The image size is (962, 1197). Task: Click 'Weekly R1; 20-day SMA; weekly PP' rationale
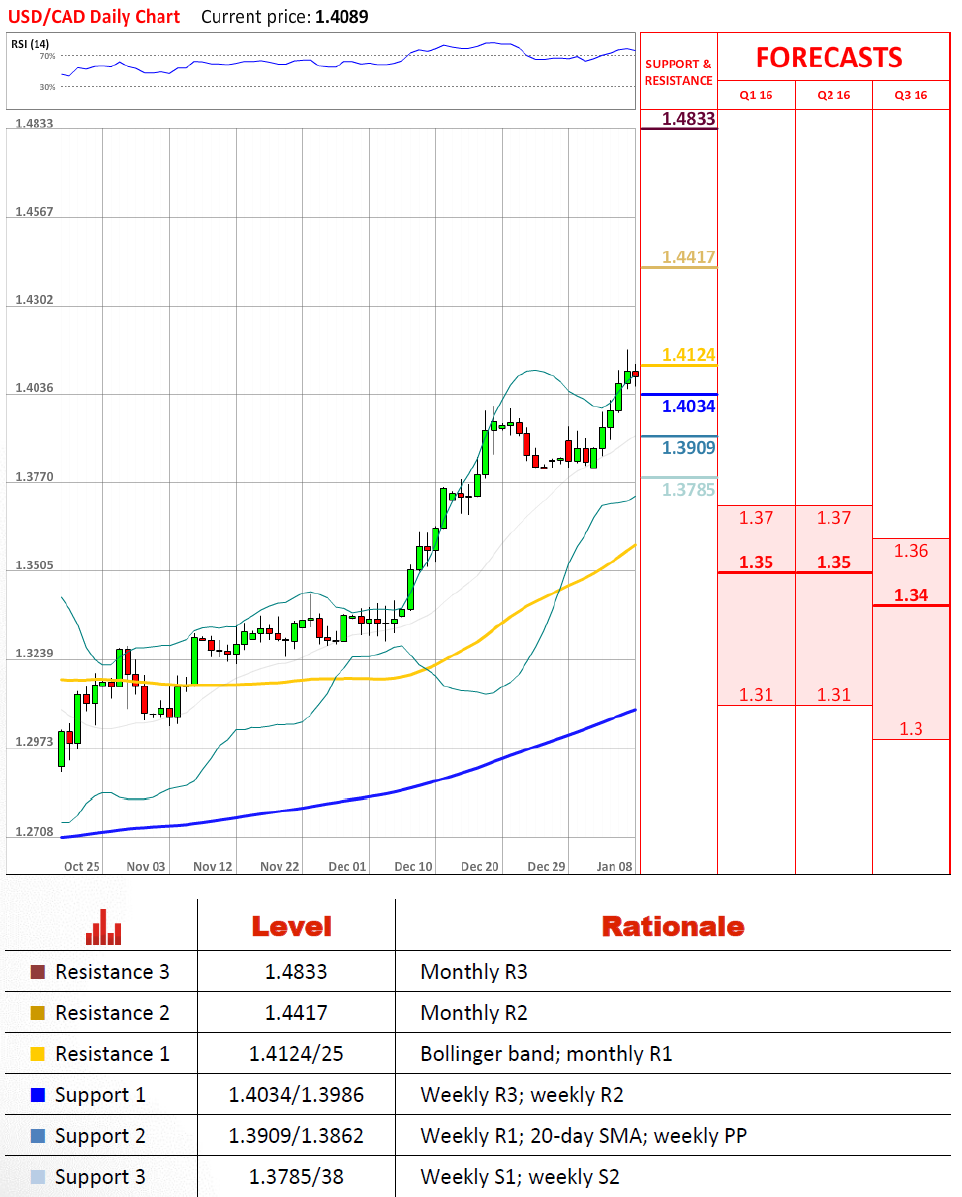584,1137
